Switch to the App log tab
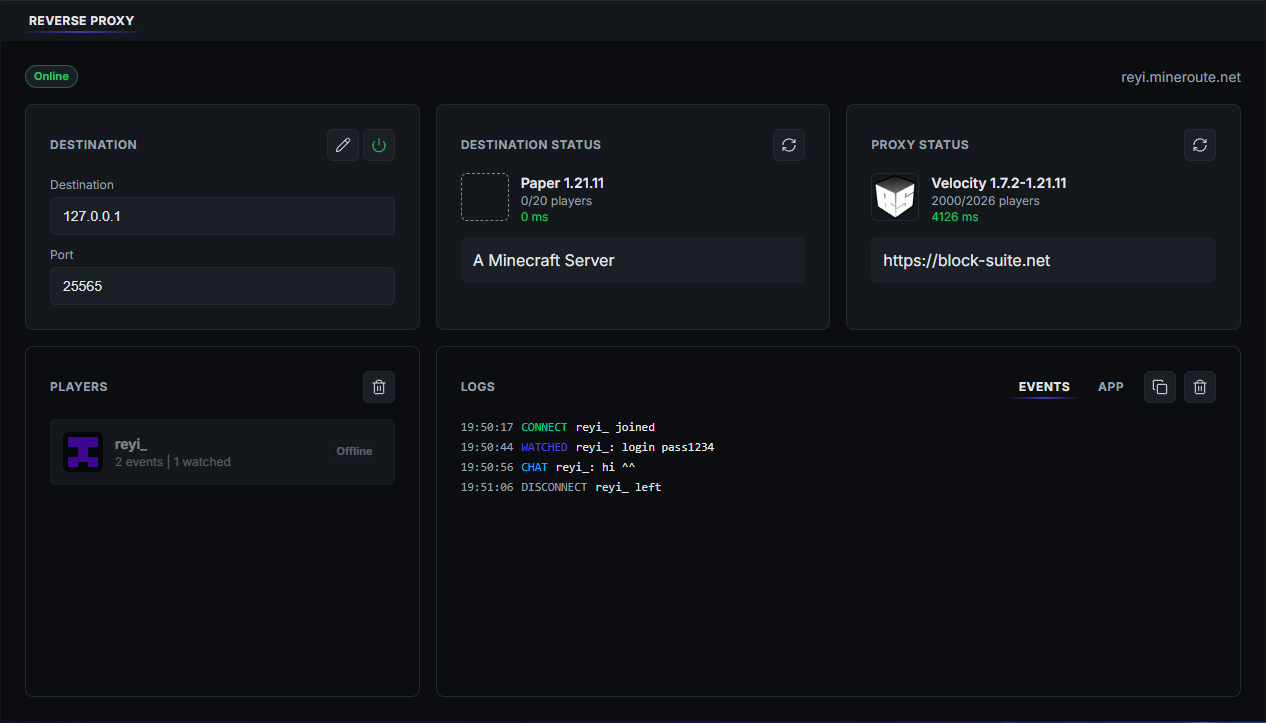This screenshot has height=723, width=1266. click(x=1111, y=387)
